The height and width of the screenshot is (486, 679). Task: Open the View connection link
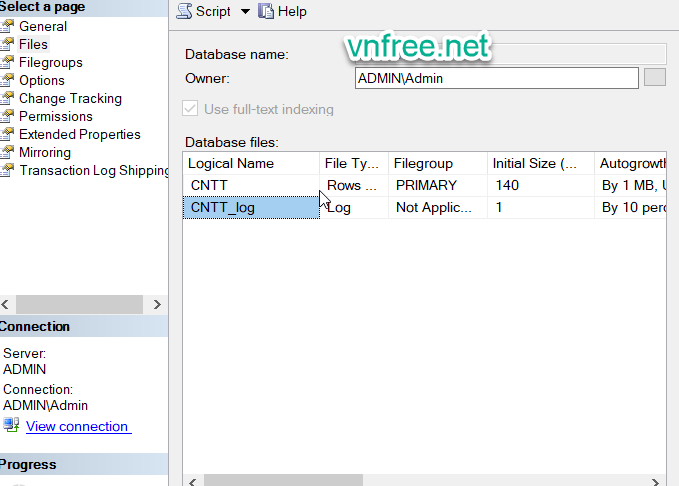click(x=77, y=426)
